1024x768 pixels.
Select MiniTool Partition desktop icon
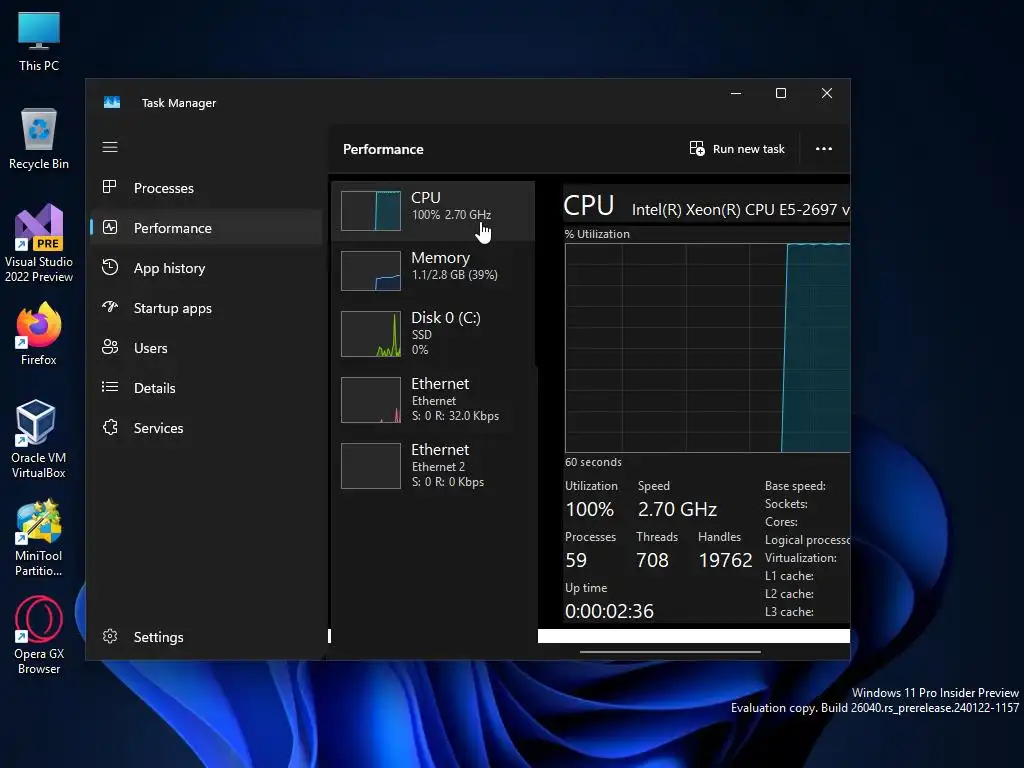point(39,537)
